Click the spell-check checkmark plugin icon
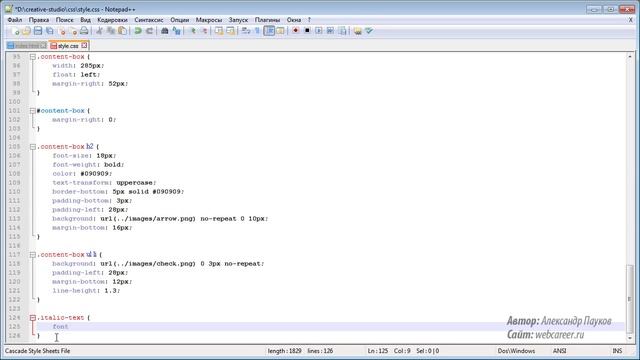640x360 pixels. coord(369,31)
